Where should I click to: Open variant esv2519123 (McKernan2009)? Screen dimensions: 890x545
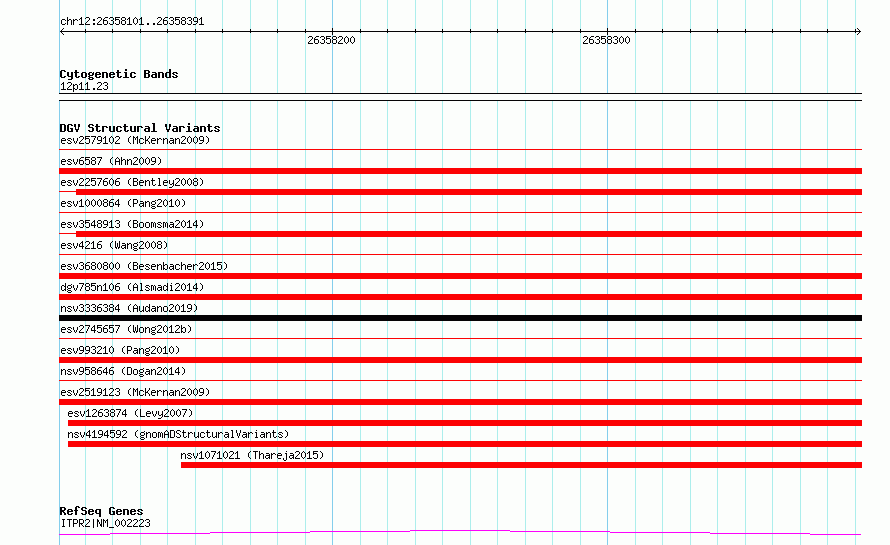click(x=135, y=392)
